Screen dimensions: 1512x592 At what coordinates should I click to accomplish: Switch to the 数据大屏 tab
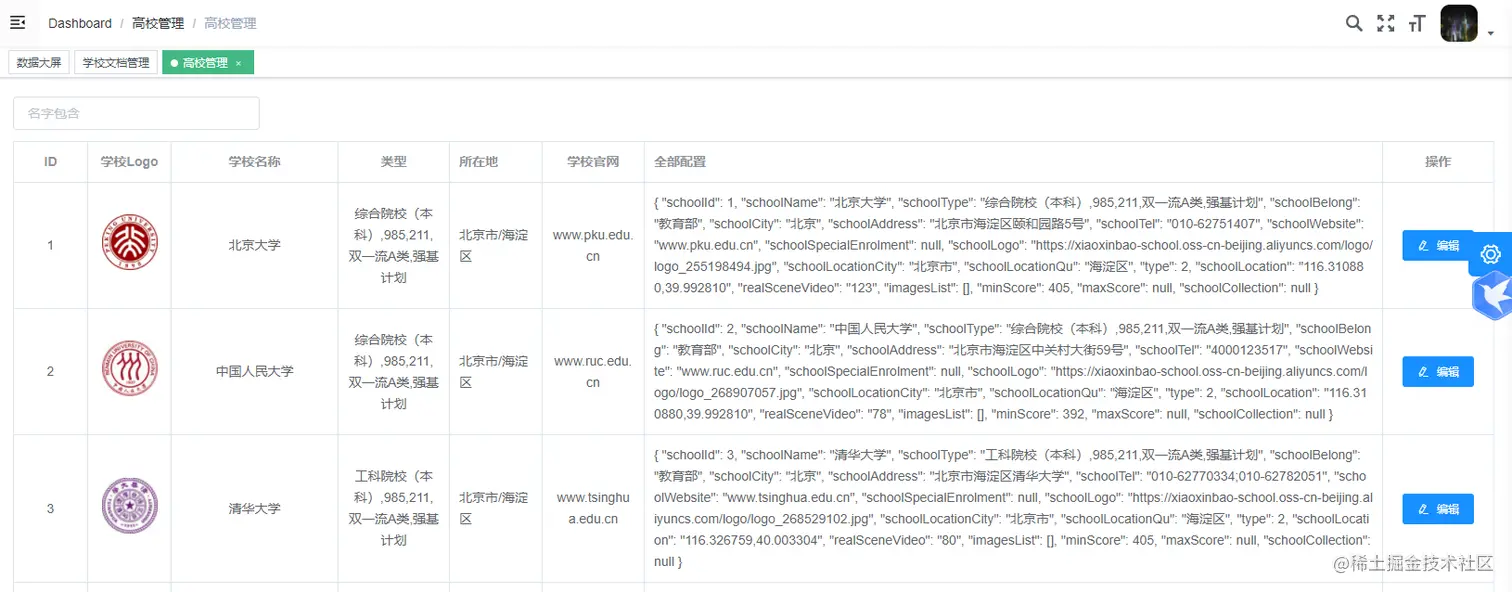tap(39, 63)
